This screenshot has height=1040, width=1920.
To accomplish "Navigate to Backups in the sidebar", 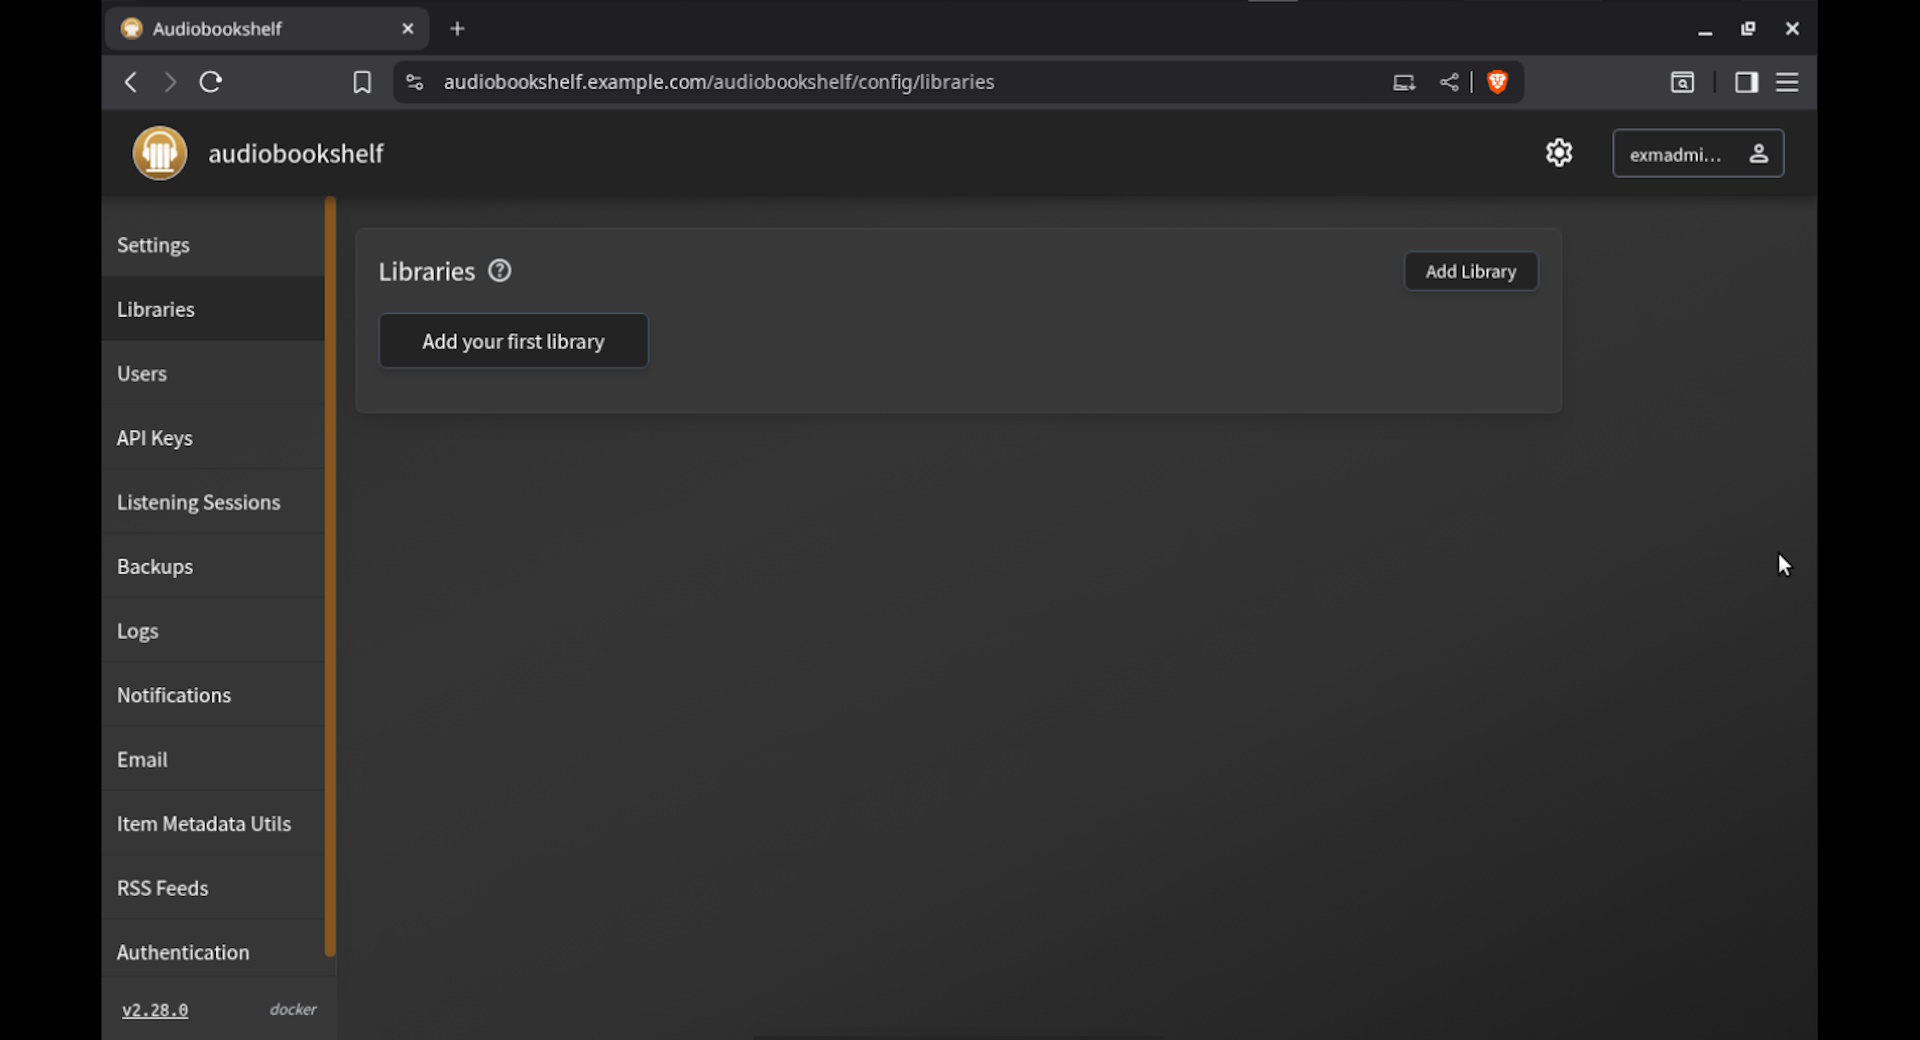I will (x=155, y=567).
